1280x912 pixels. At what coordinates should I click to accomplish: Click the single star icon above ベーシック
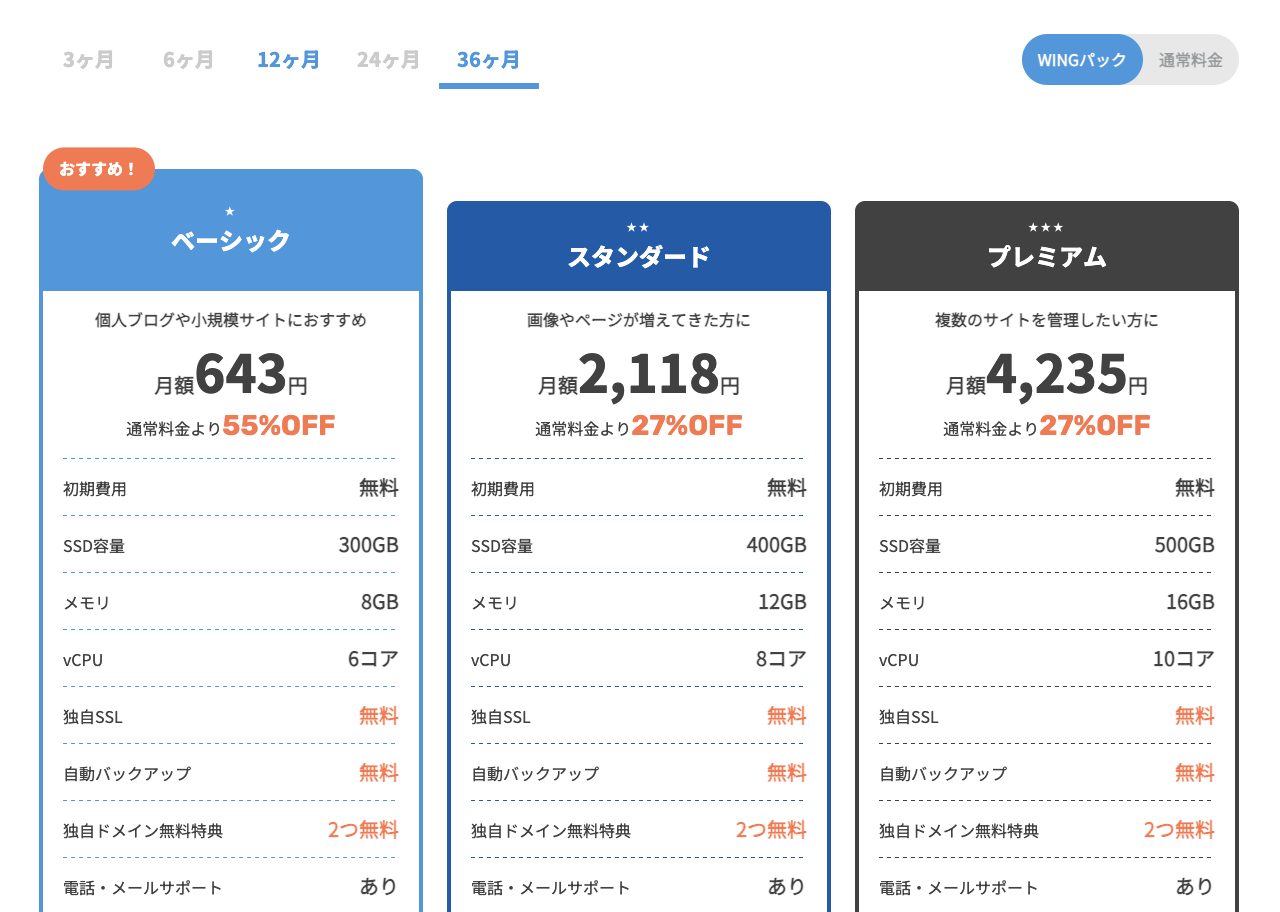230,211
